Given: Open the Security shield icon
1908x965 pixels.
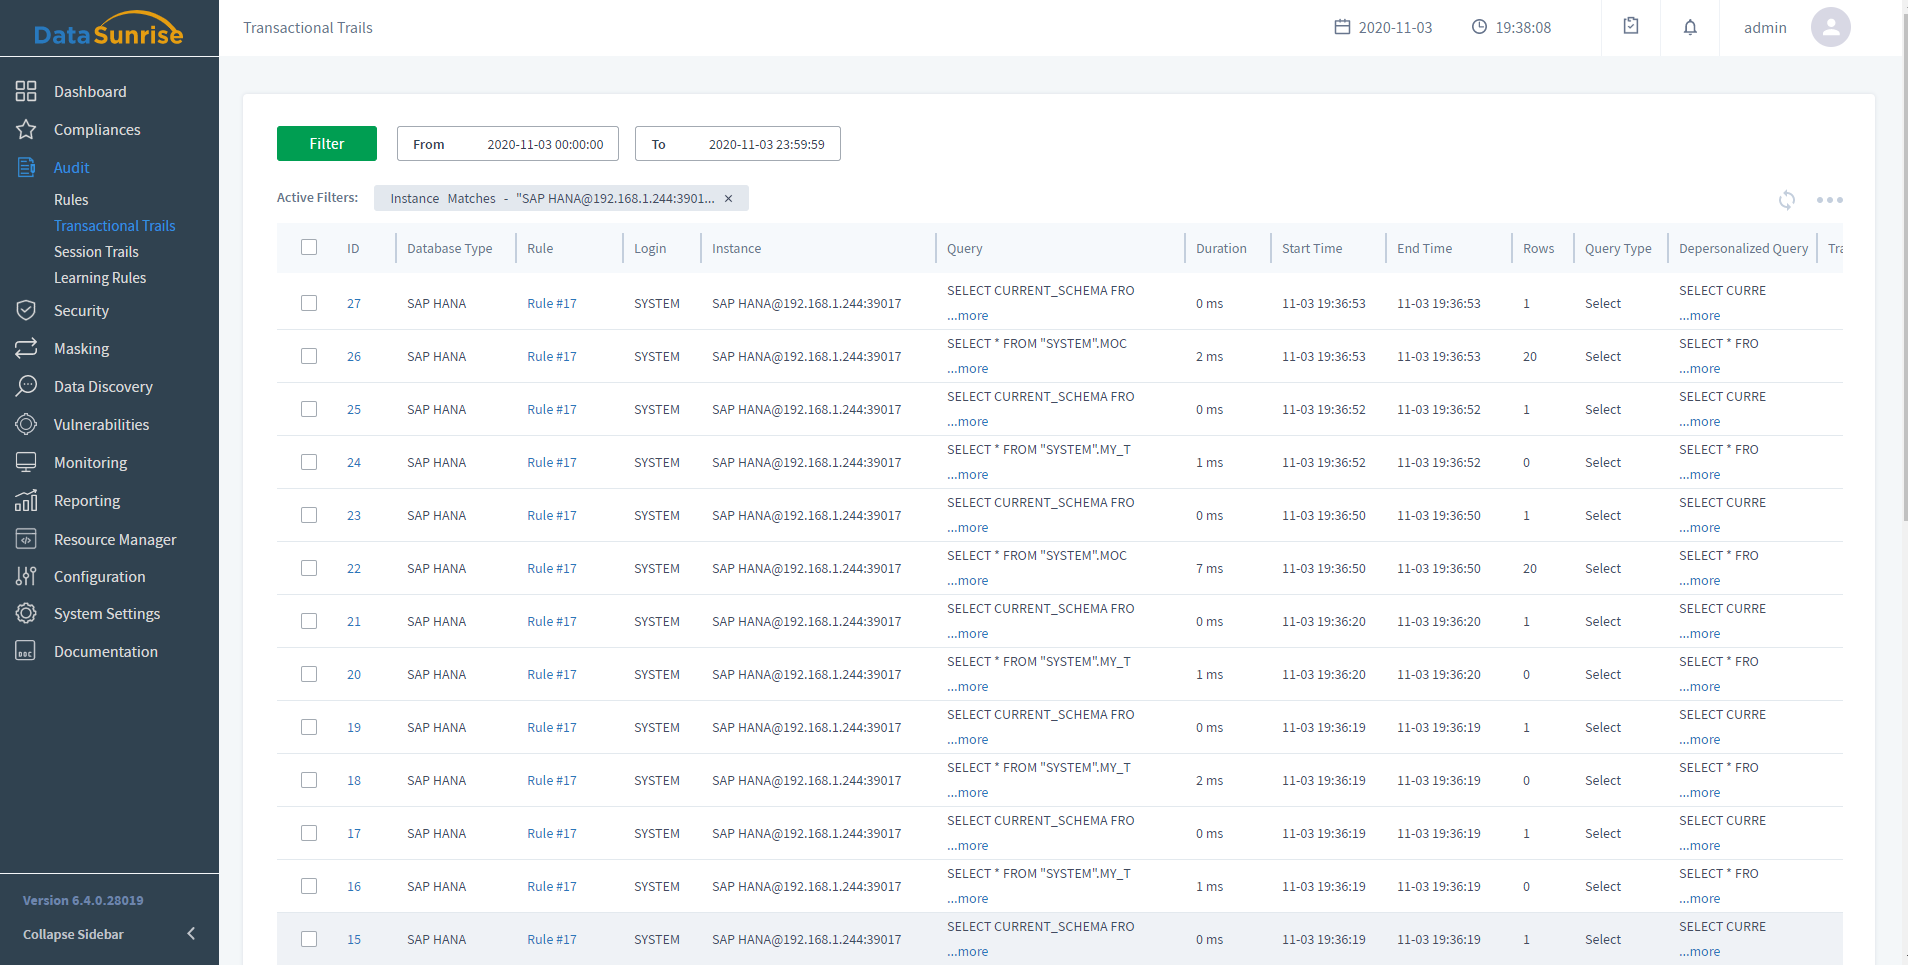Looking at the screenshot, I should [x=26, y=311].
